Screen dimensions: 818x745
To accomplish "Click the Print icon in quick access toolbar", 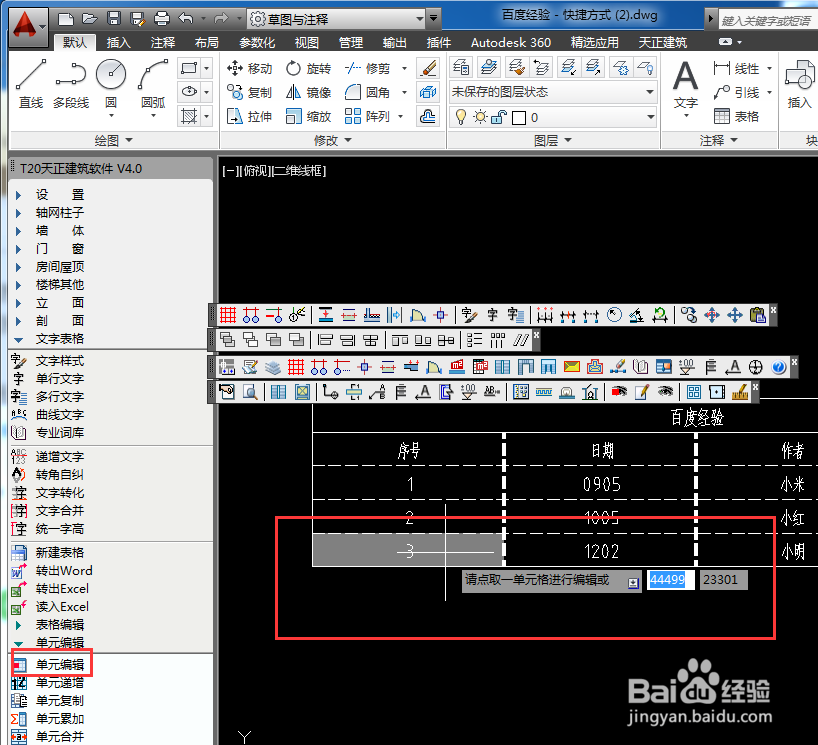I will [162, 19].
